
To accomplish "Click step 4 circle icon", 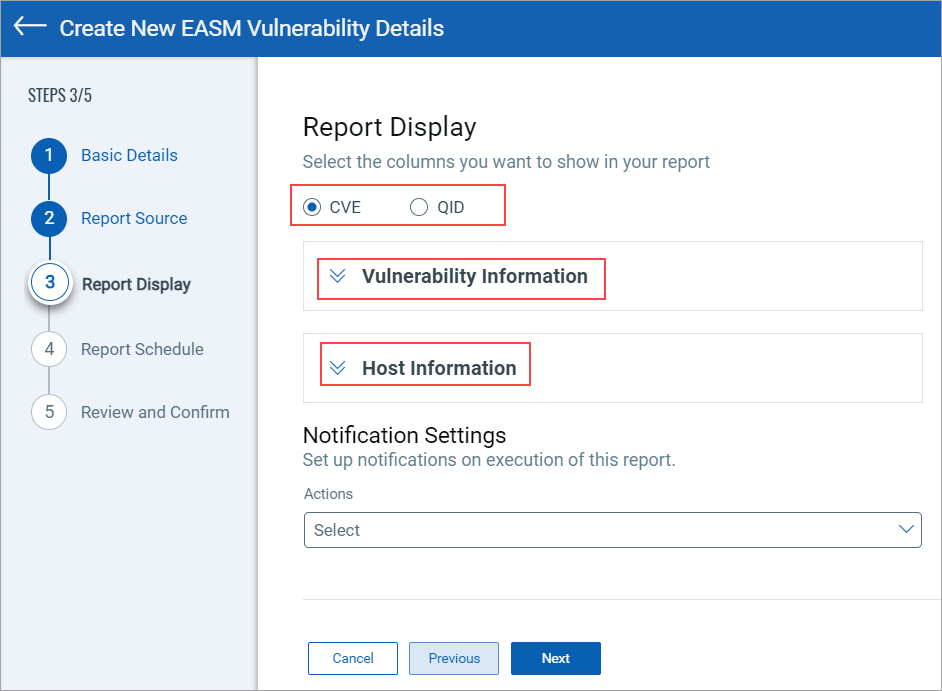I will pyautogui.click(x=49, y=349).
